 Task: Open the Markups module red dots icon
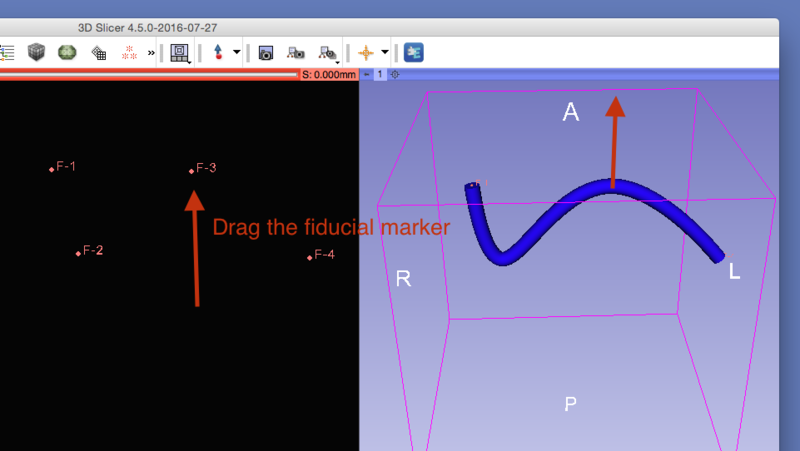tap(129, 52)
